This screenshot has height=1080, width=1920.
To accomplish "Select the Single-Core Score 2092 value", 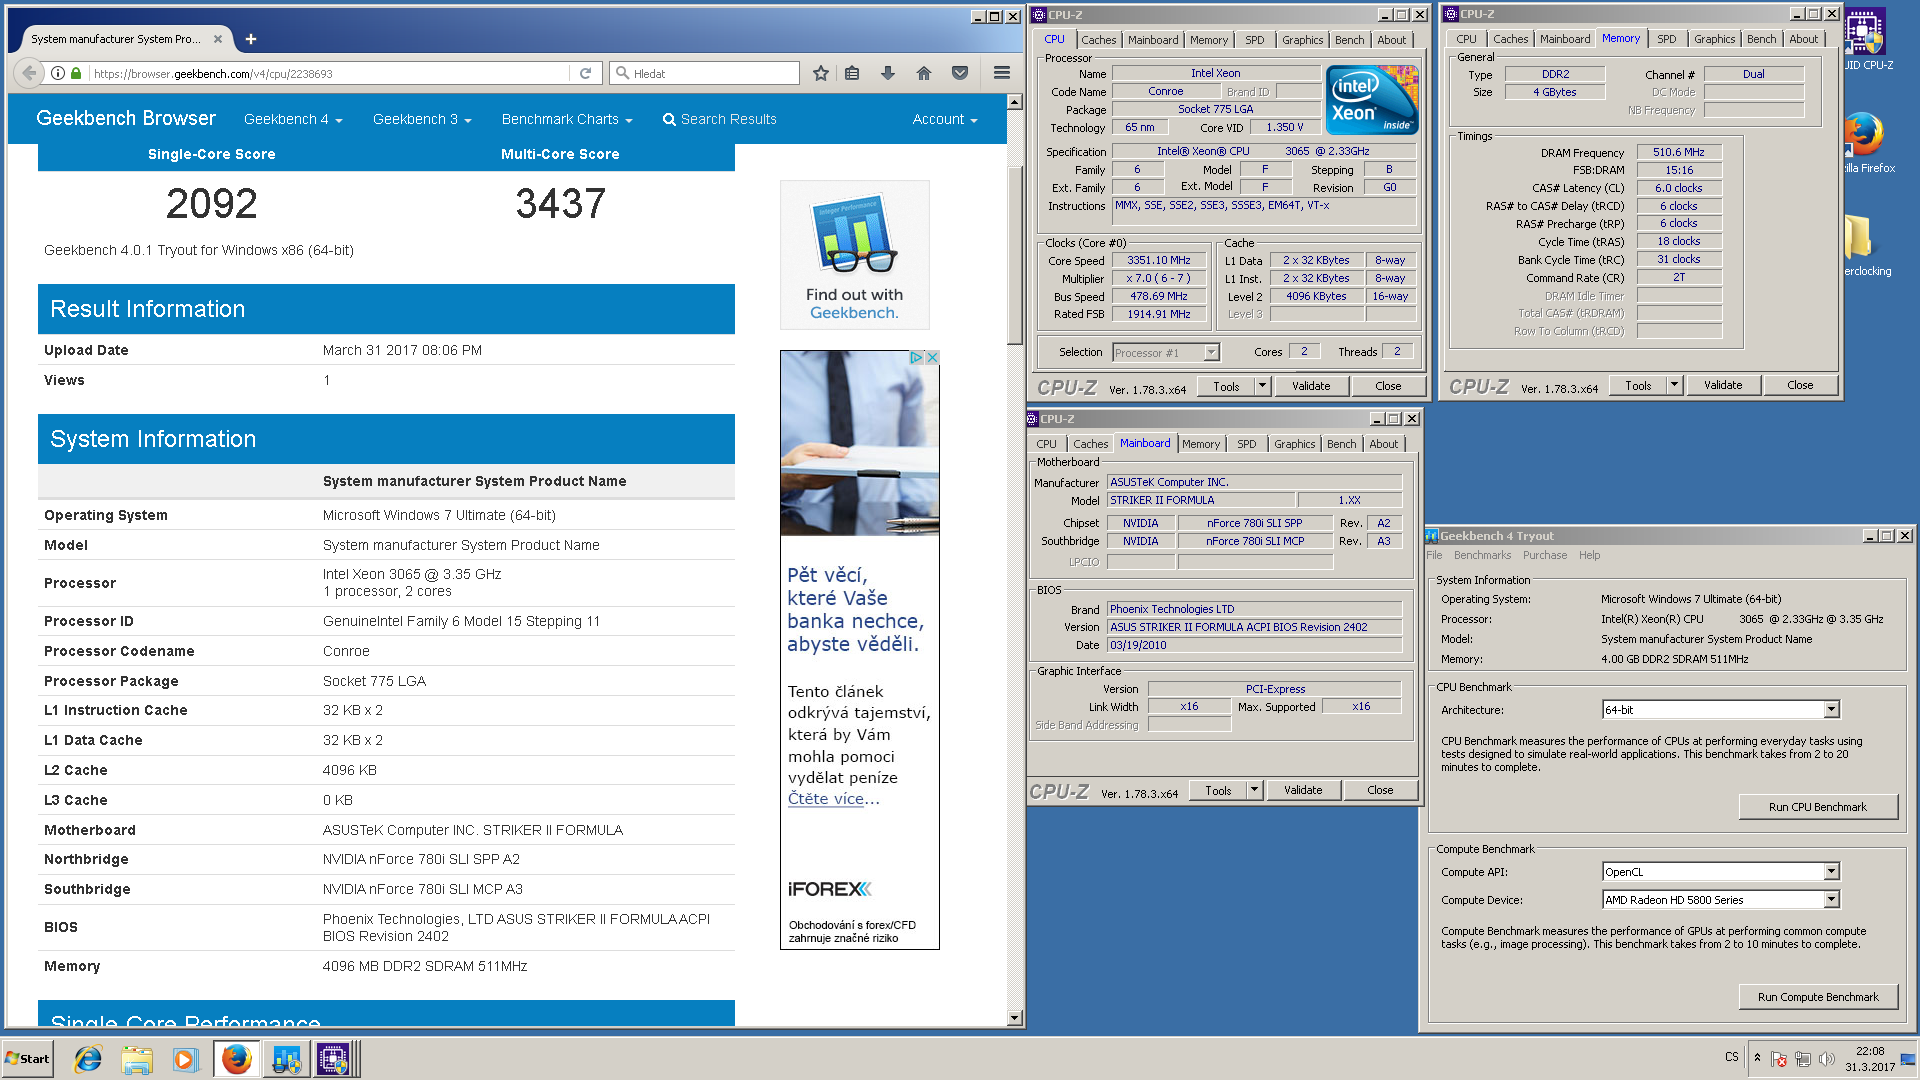I will tap(212, 204).
